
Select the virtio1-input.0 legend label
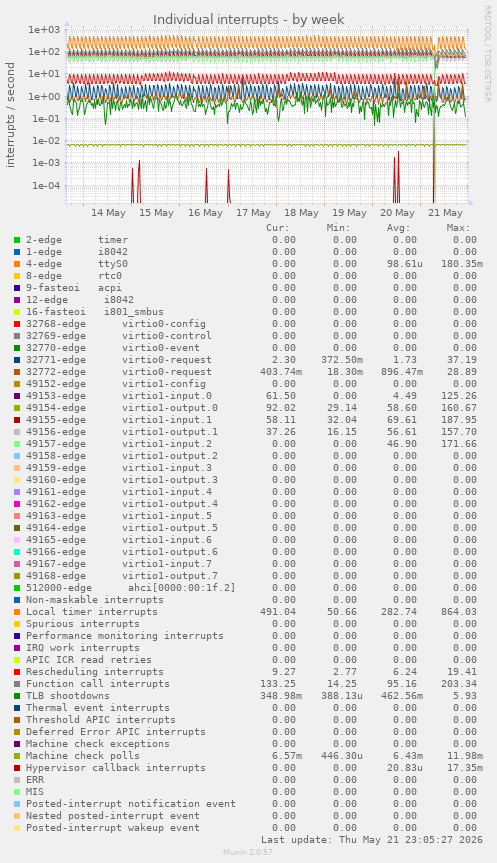coord(167,396)
